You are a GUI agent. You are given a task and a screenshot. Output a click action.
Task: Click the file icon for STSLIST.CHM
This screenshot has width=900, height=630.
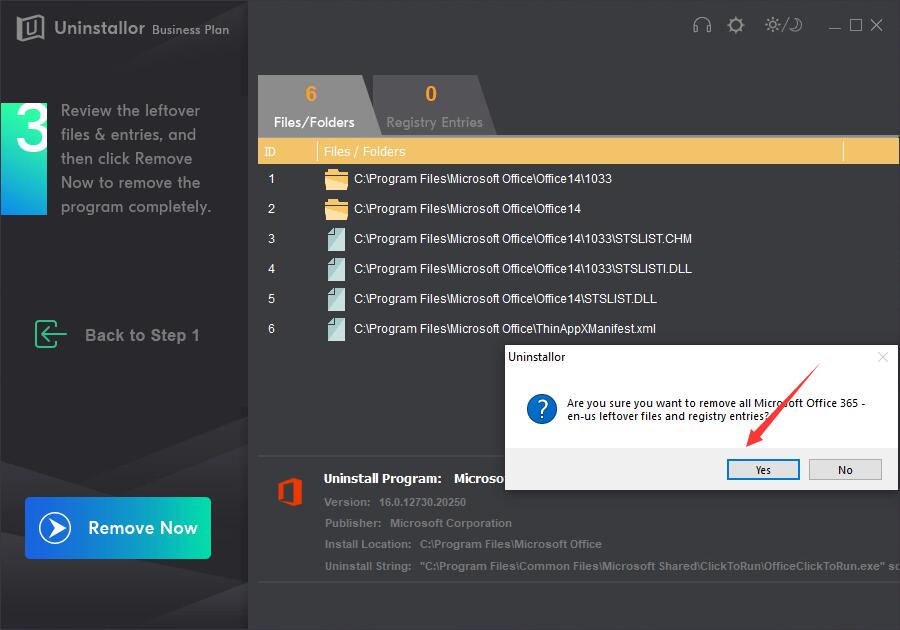[336, 239]
